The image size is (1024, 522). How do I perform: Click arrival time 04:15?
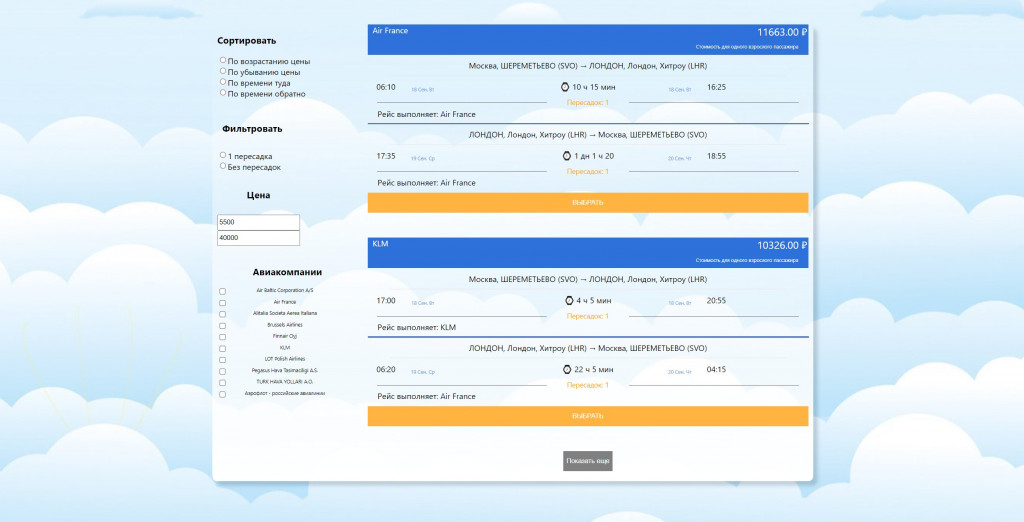click(716, 369)
